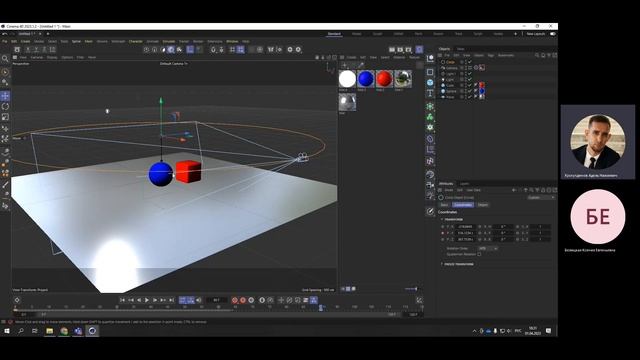
Task: Open the File menu in main menu bar
Action: pos(4,41)
